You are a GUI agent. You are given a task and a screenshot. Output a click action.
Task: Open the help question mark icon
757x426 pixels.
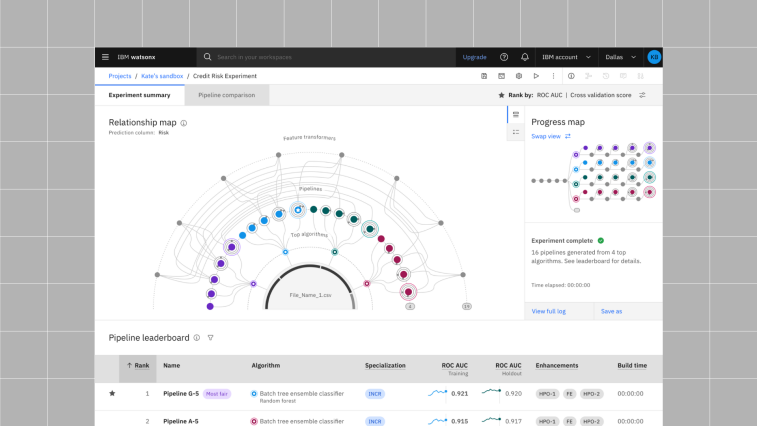click(504, 57)
